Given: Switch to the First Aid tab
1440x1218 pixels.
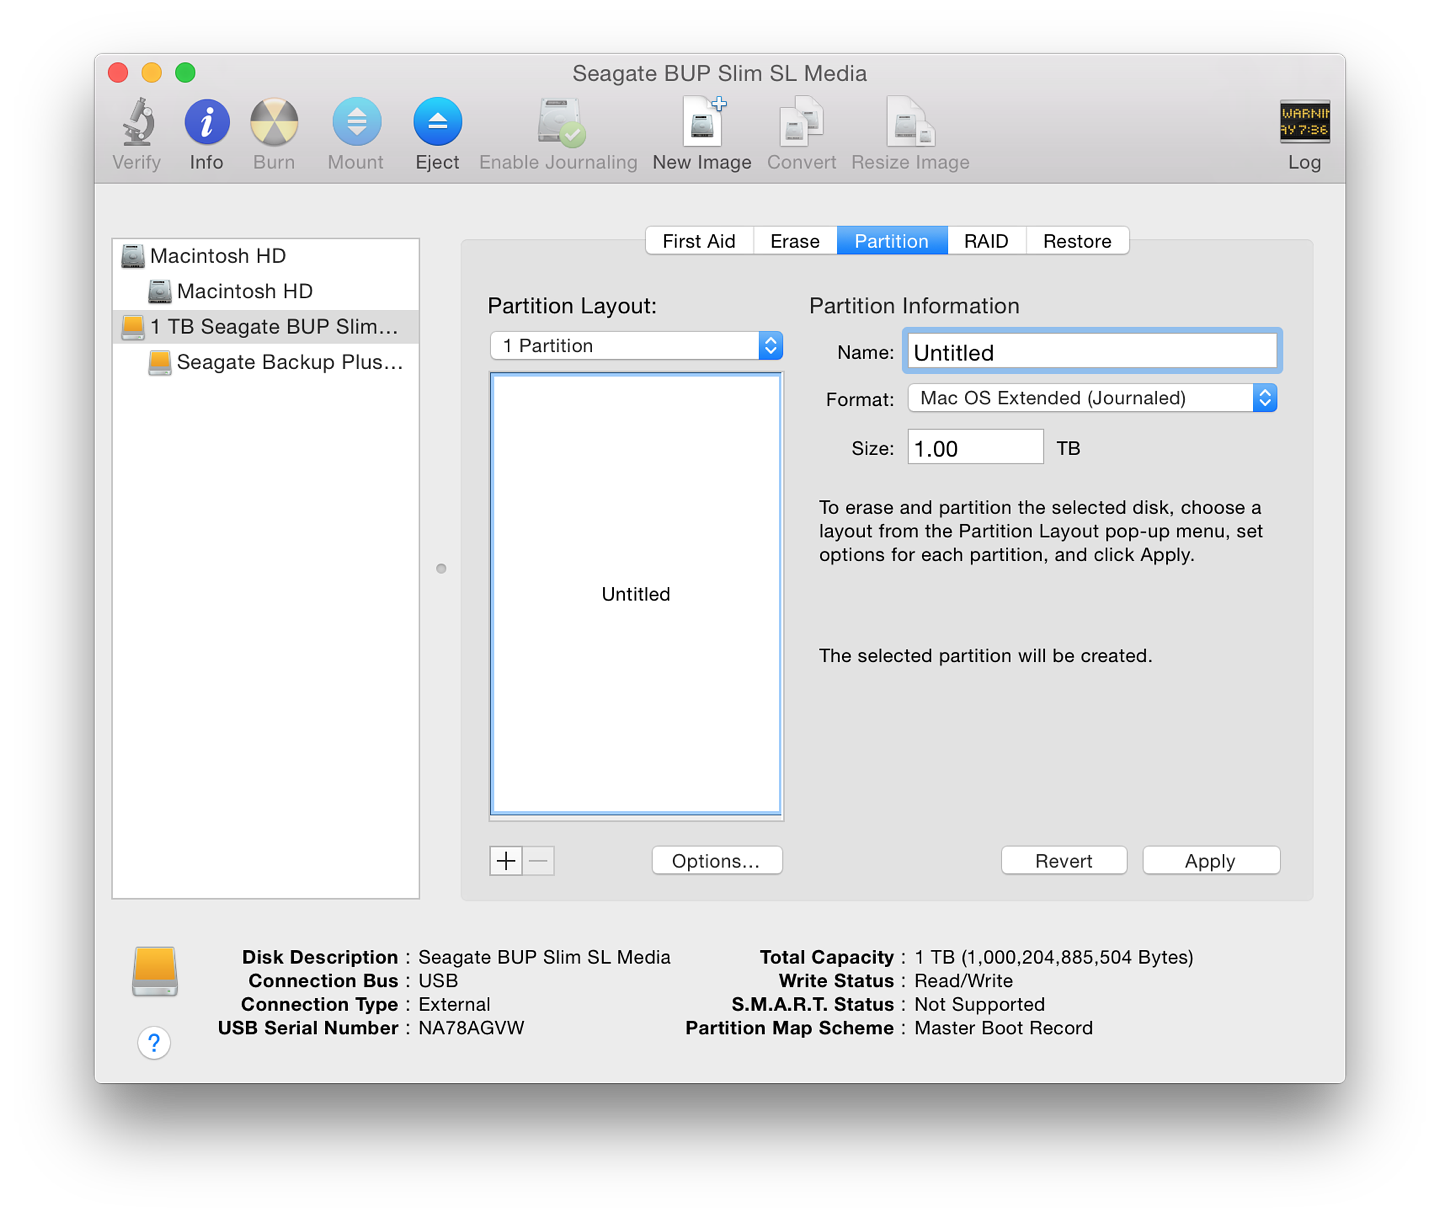Looking at the screenshot, I should (x=699, y=241).
